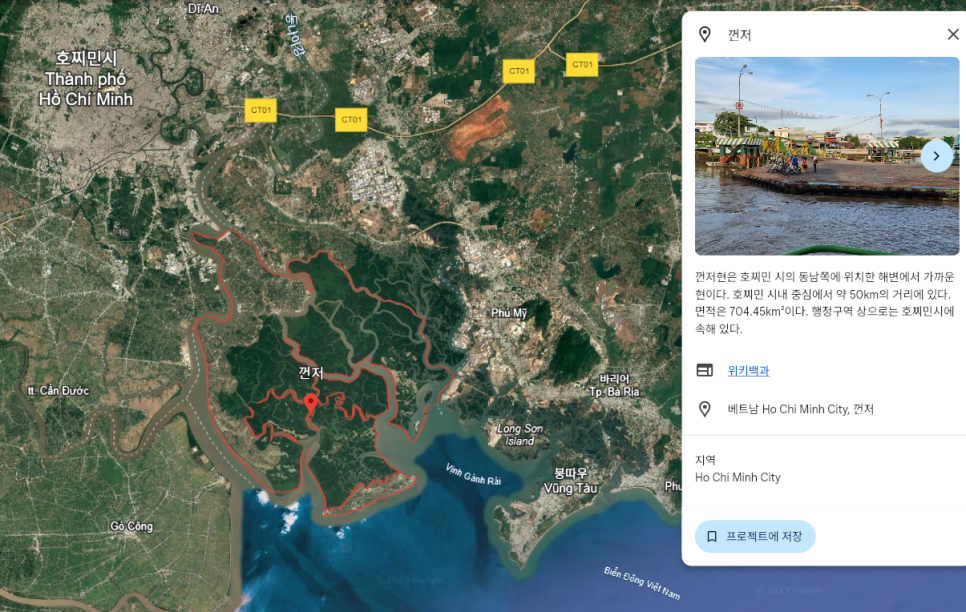Click the leftmost CT01 highway badge
This screenshot has height=612, width=966.
pyautogui.click(x=261, y=110)
